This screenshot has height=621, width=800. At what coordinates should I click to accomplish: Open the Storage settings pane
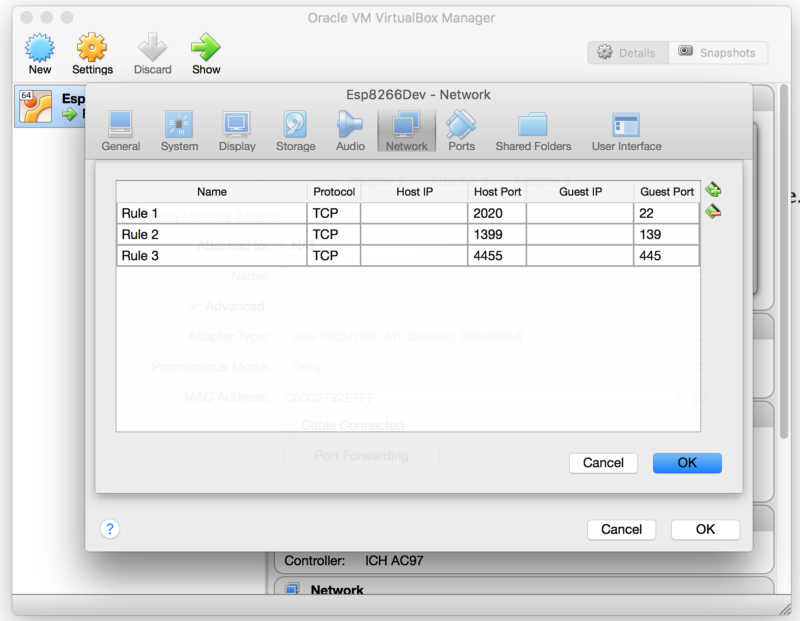tap(295, 131)
